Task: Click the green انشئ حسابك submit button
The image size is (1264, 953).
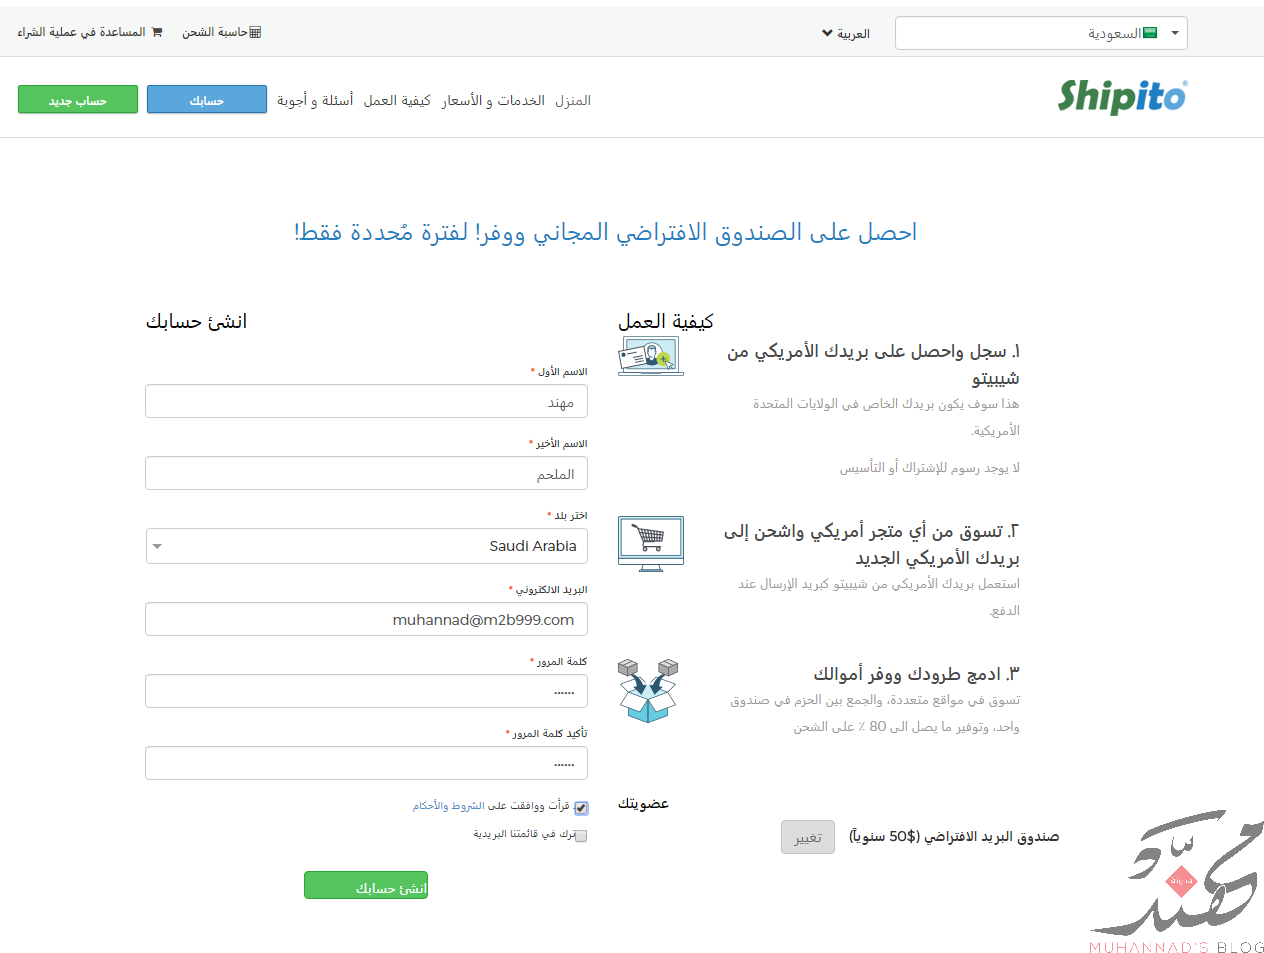Action: coord(366,885)
